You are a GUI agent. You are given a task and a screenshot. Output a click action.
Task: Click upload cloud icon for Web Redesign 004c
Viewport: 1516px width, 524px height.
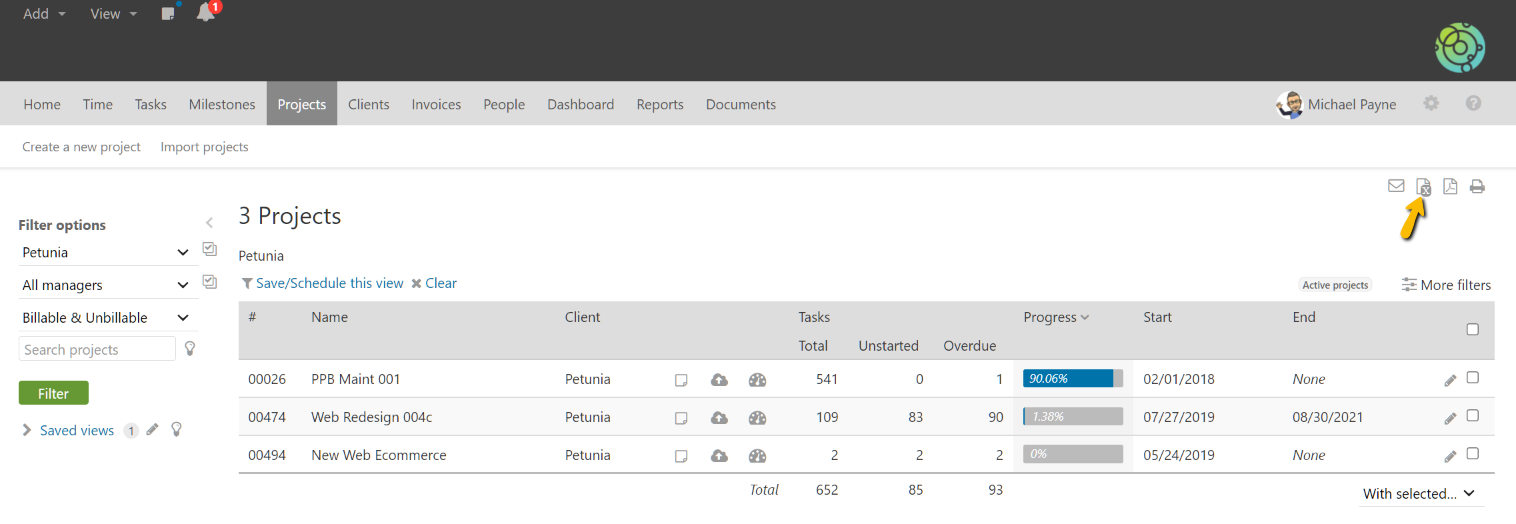point(719,418)
